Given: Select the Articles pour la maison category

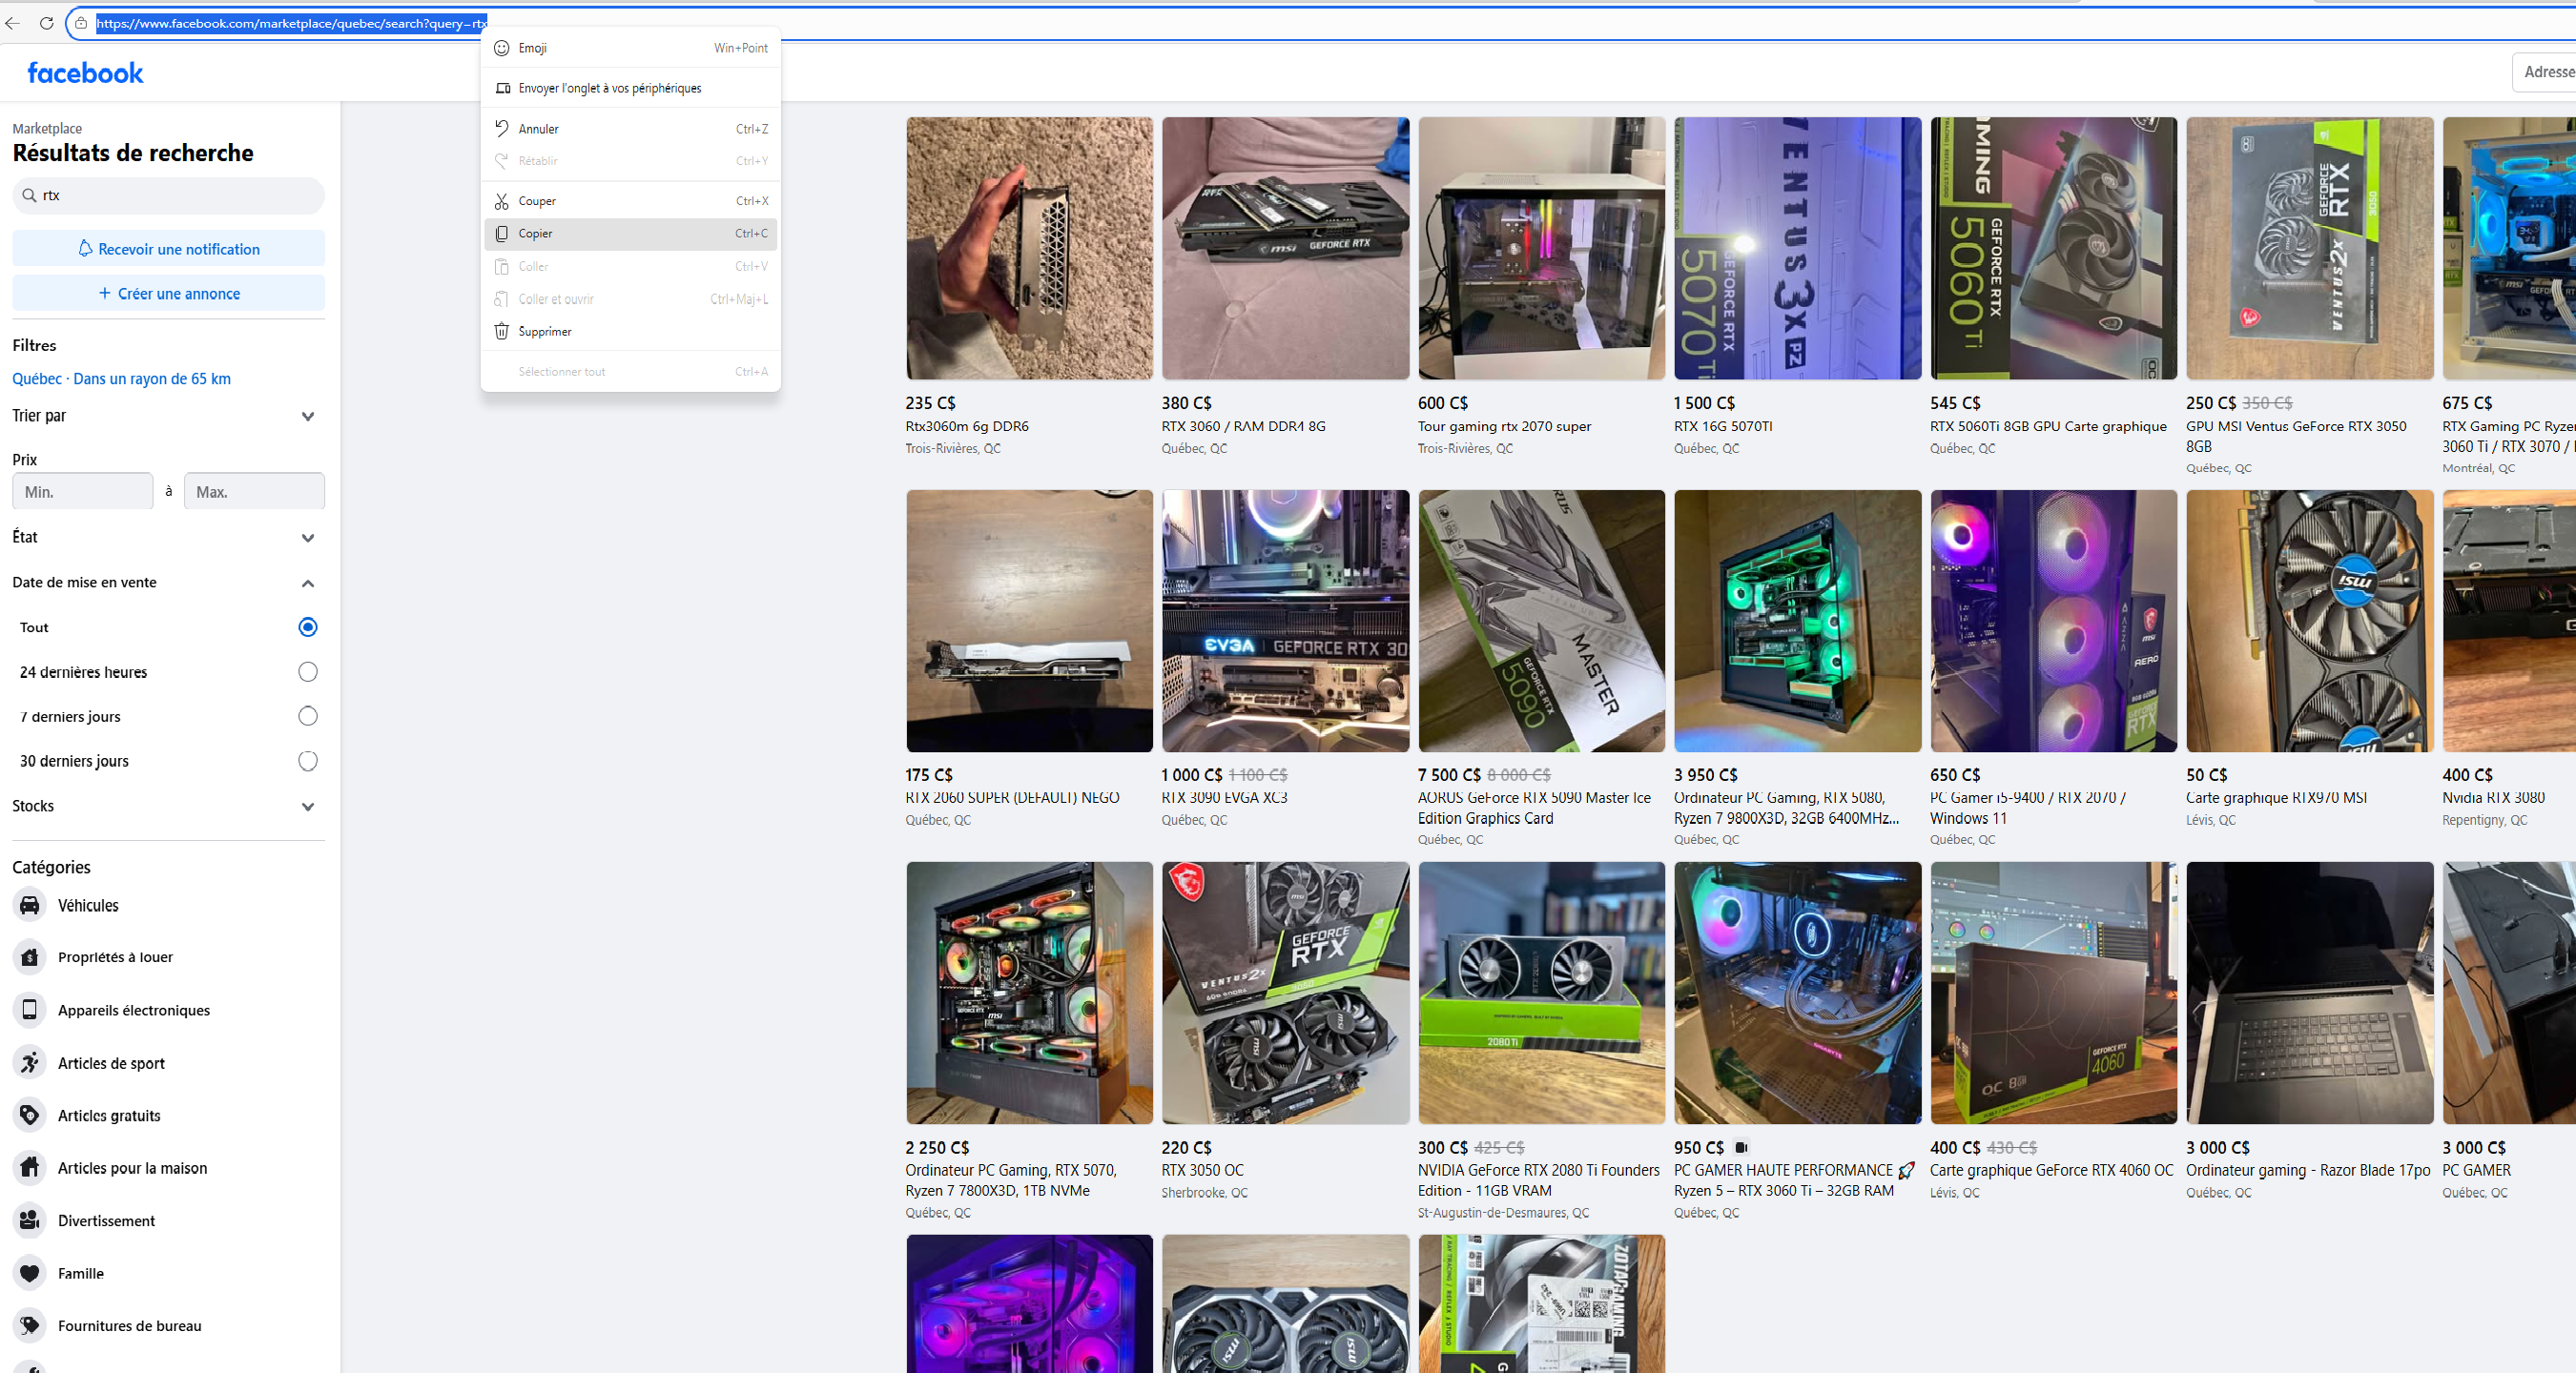Looking at the screenshot, I should pos(132,1168).
